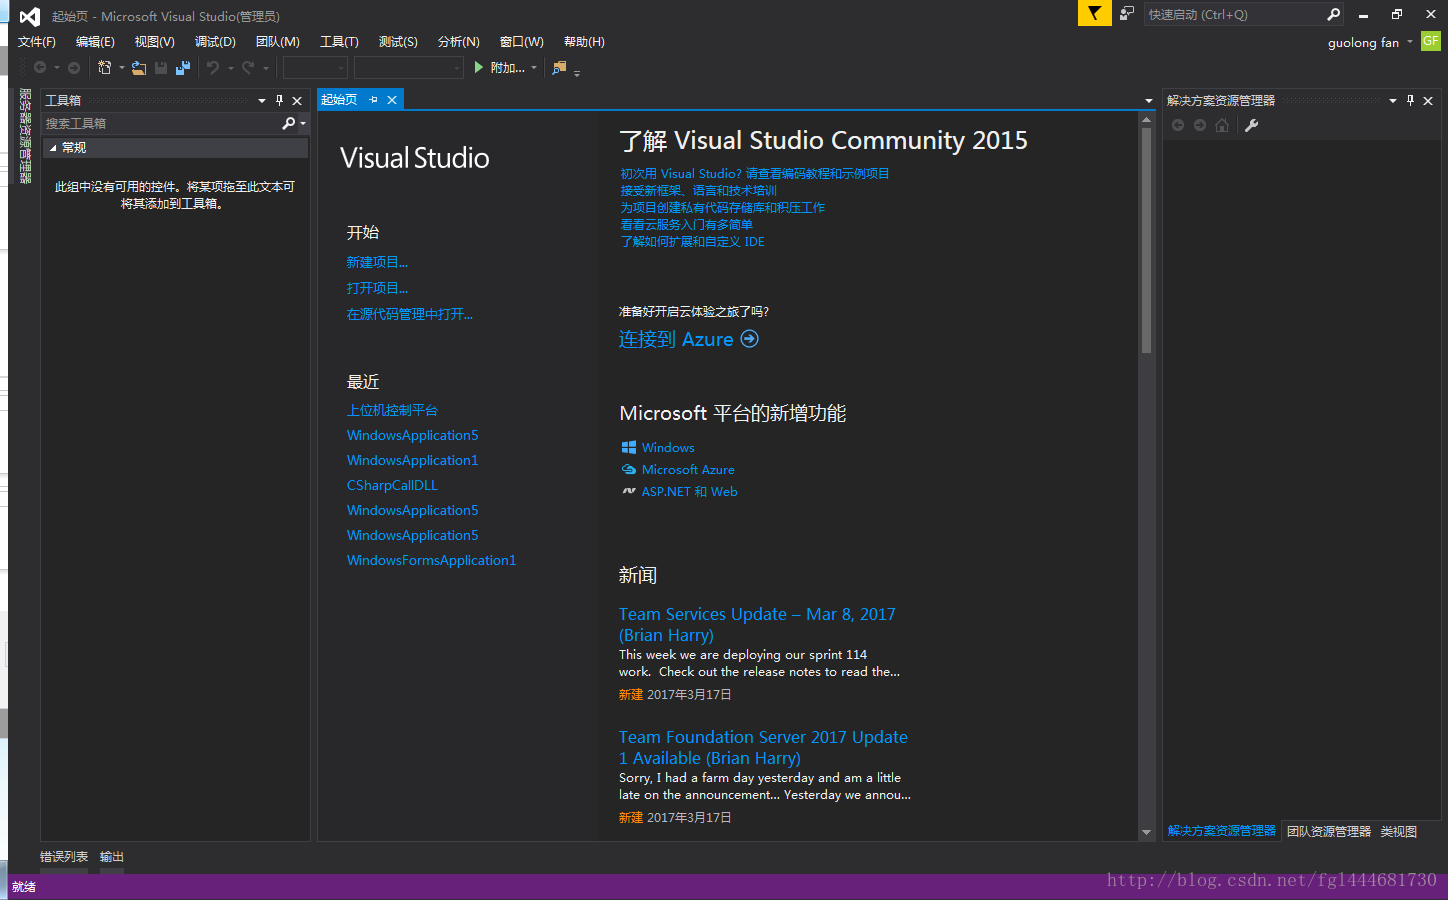Open recent project 上位机控制平台

pos(392,410)
